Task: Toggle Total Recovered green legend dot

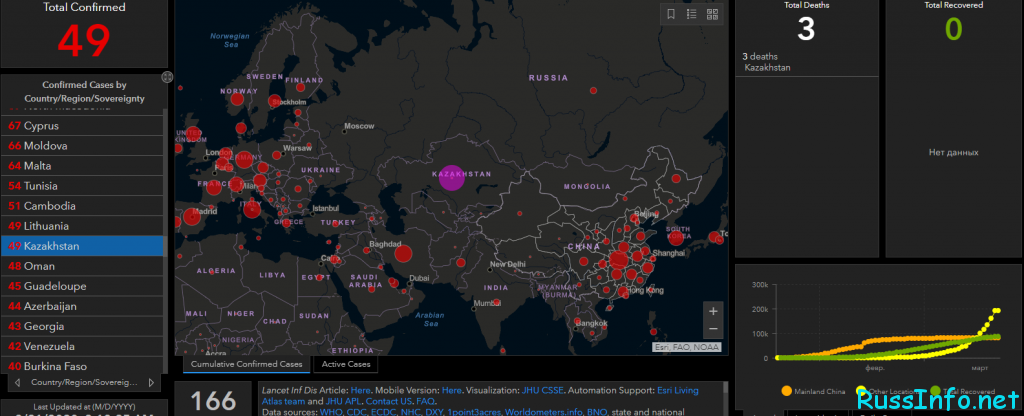Action: (x=935, y=391)
